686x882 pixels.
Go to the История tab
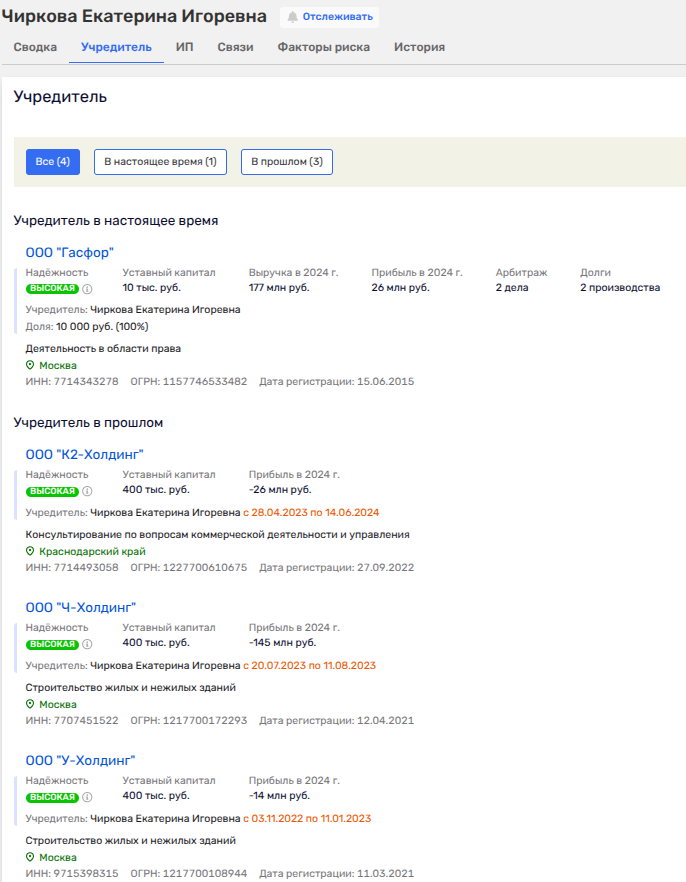pos(419,47)
